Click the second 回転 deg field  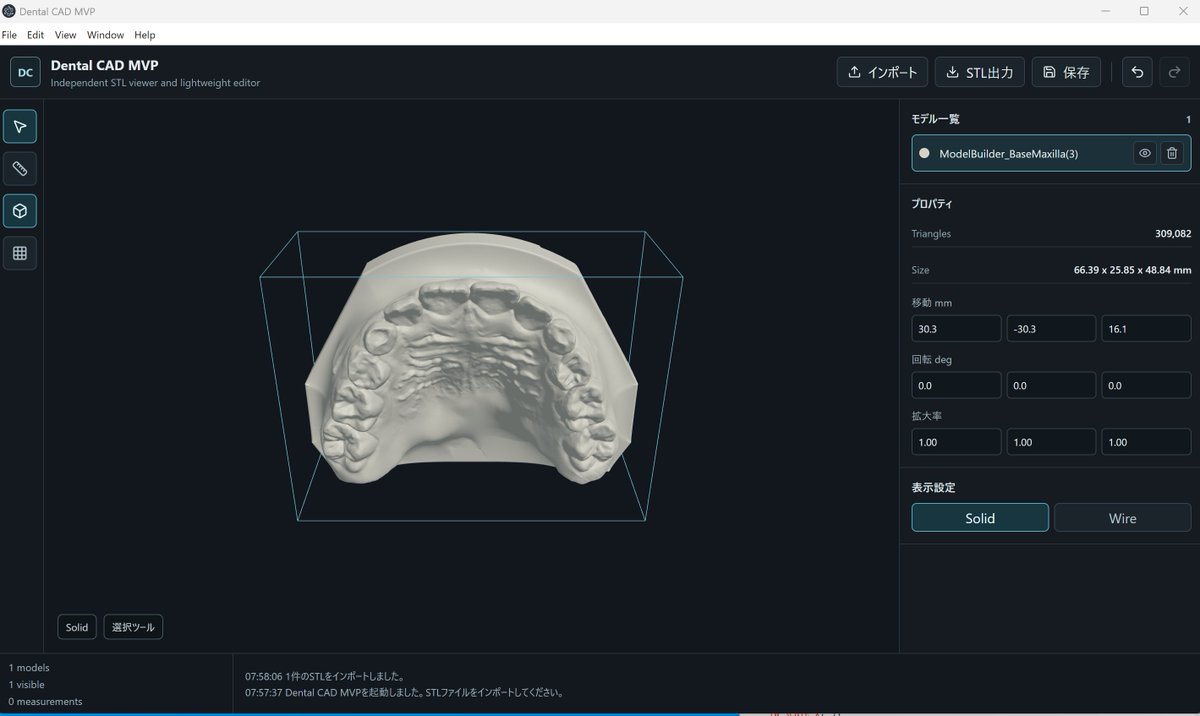(1051, 385)
